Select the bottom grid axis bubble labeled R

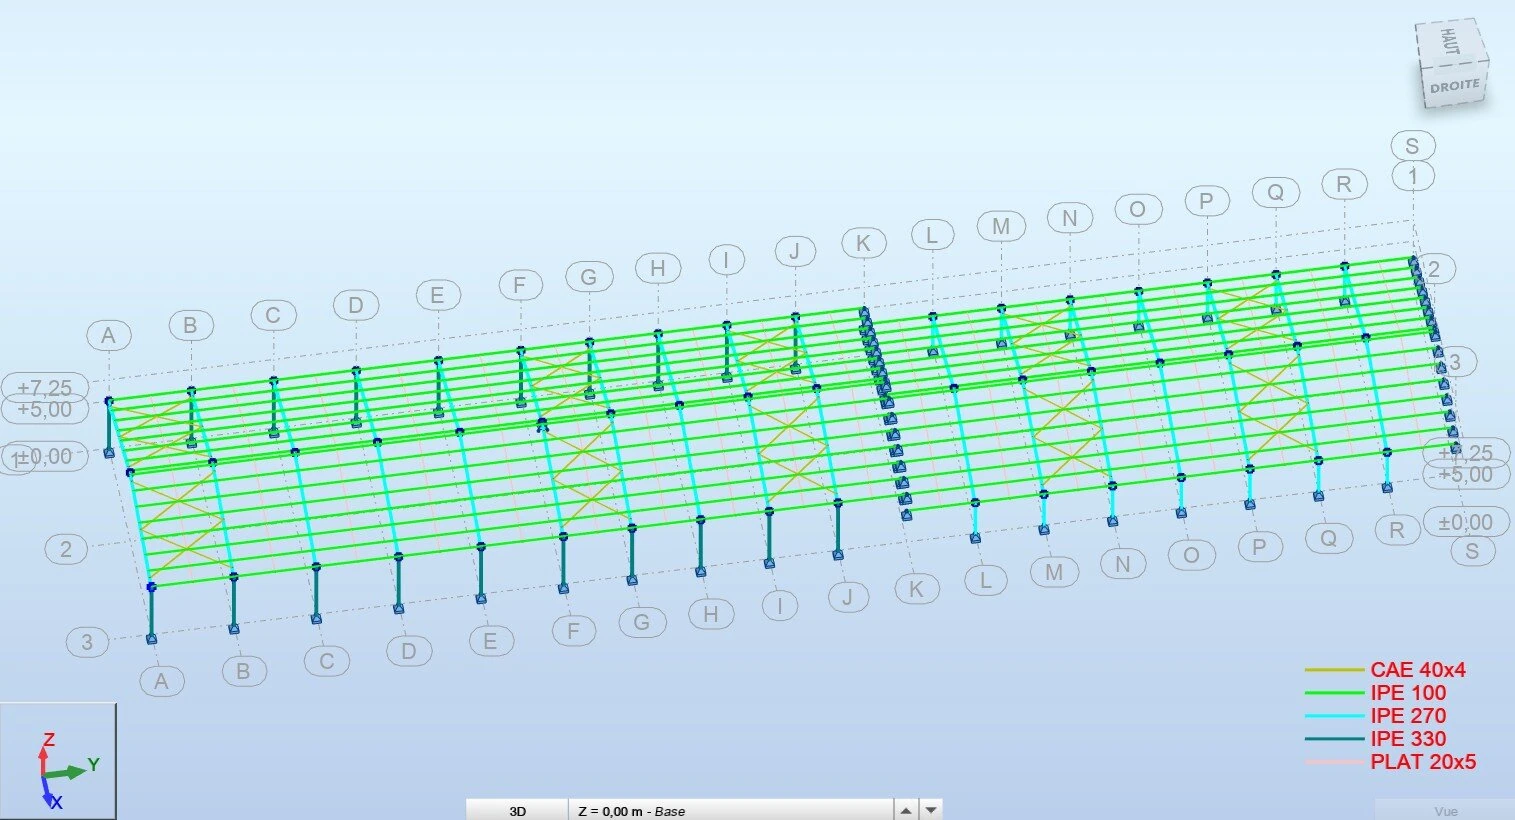pyautogui.click(x=1397, y=530)
